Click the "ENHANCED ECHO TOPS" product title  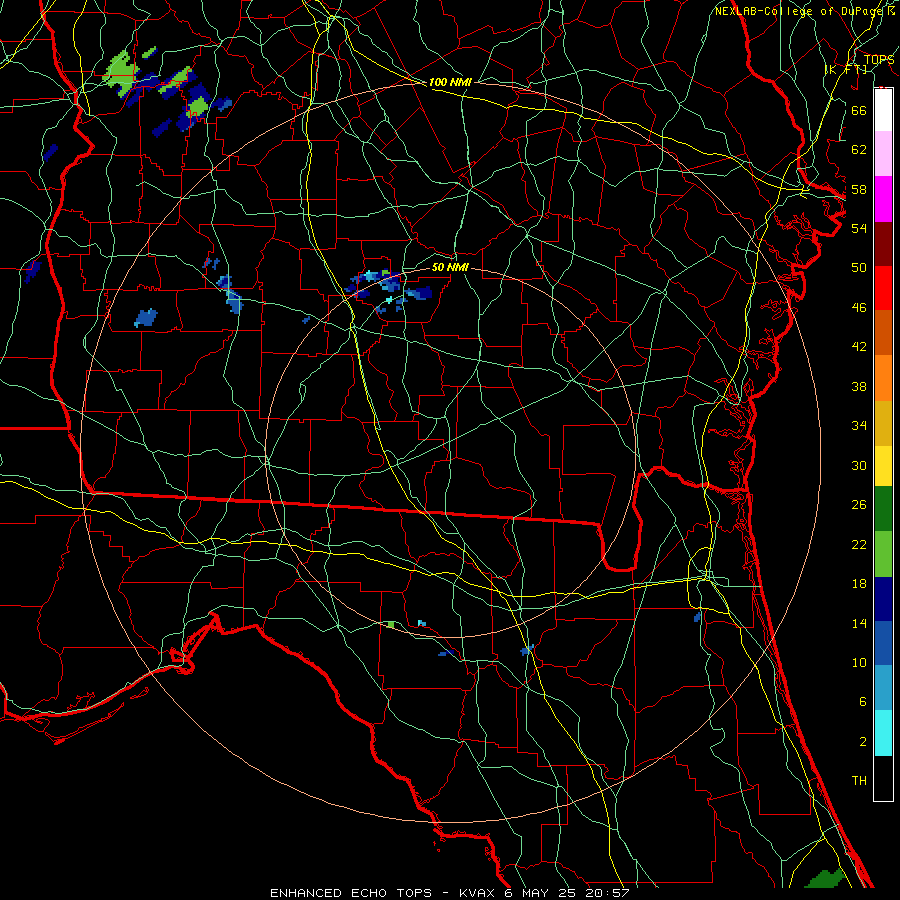click(x=351, y=893)
